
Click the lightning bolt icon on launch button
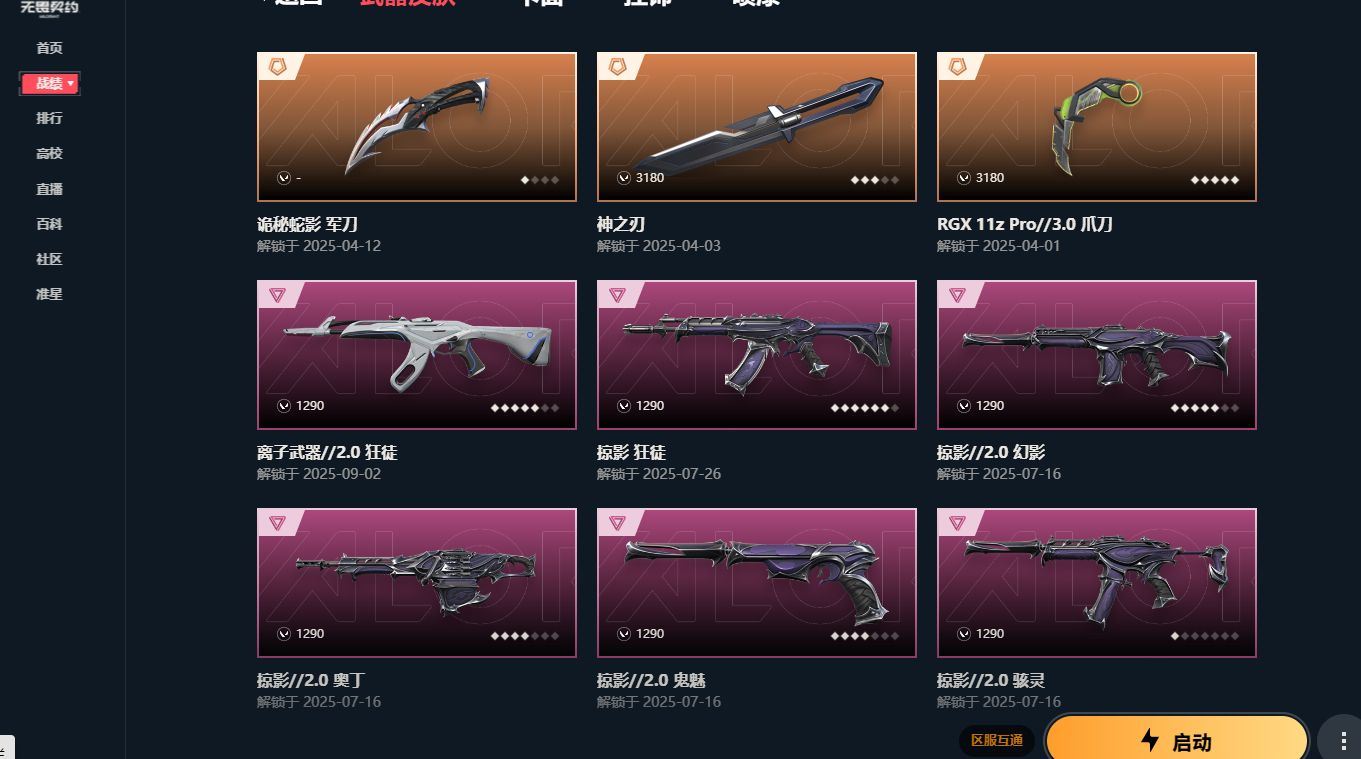click(x=1150, y=741)
